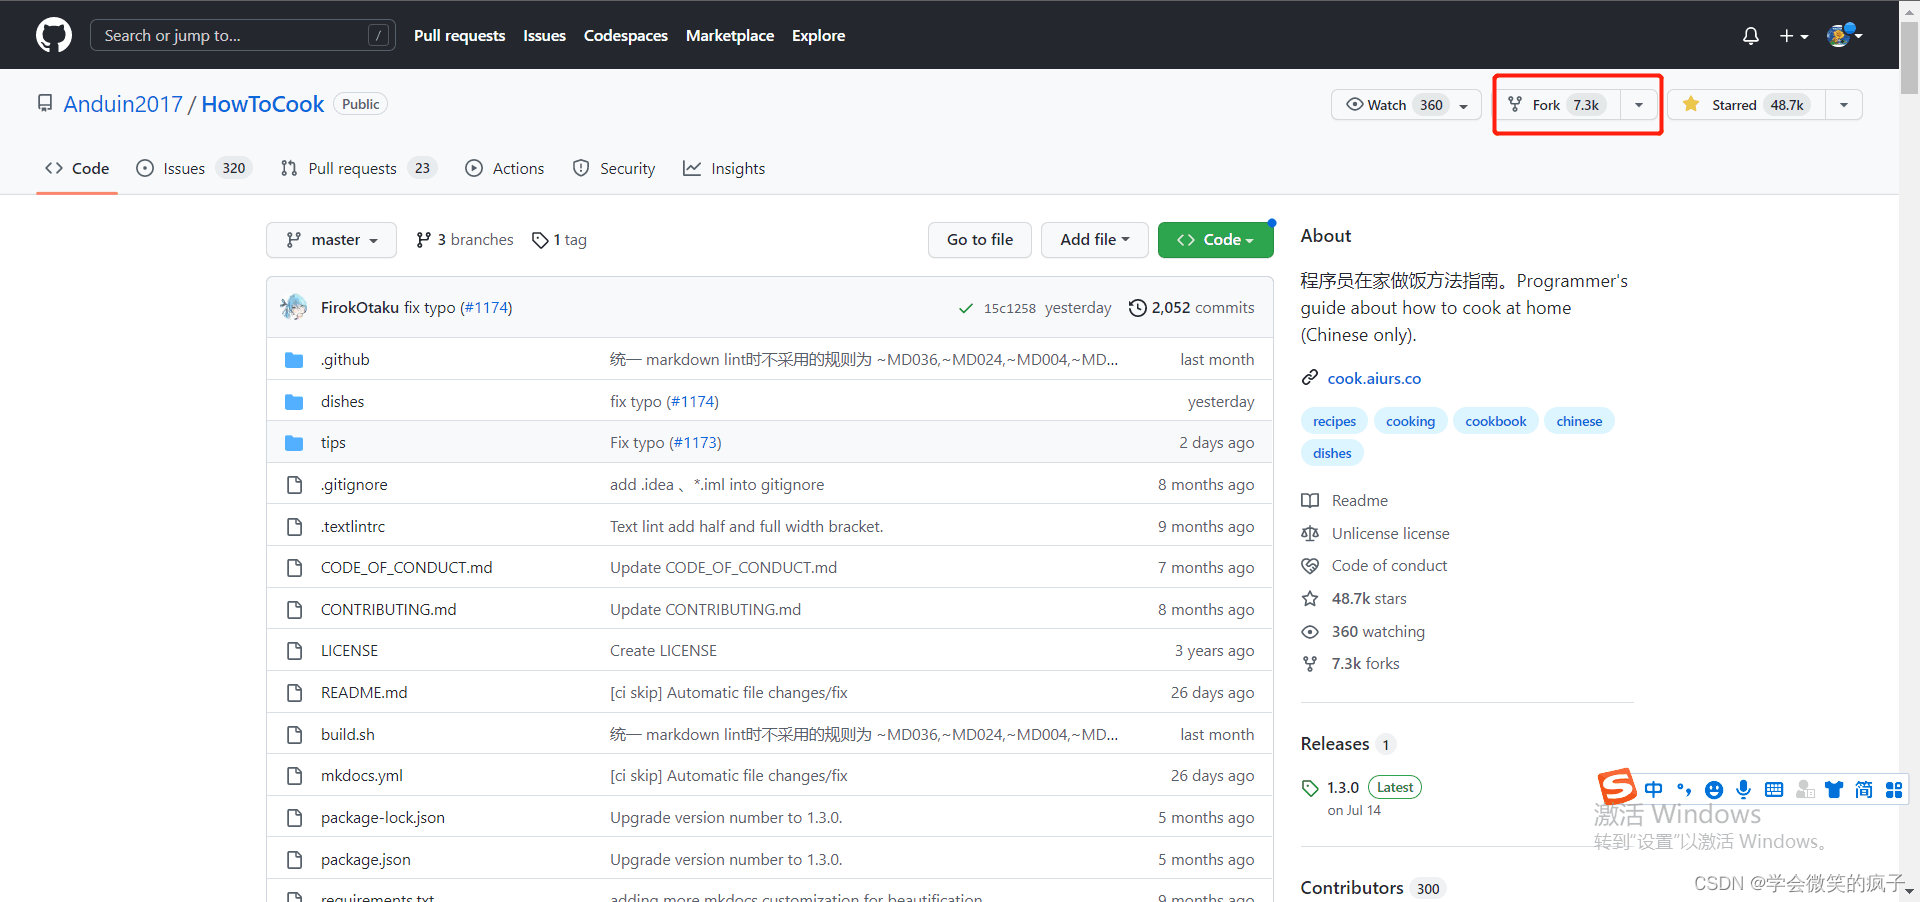Image resolution: width=1920 pixels, height=902 pixels.
Task: Open the Fix typo #1173 commit message
Action: pos(665,442)
